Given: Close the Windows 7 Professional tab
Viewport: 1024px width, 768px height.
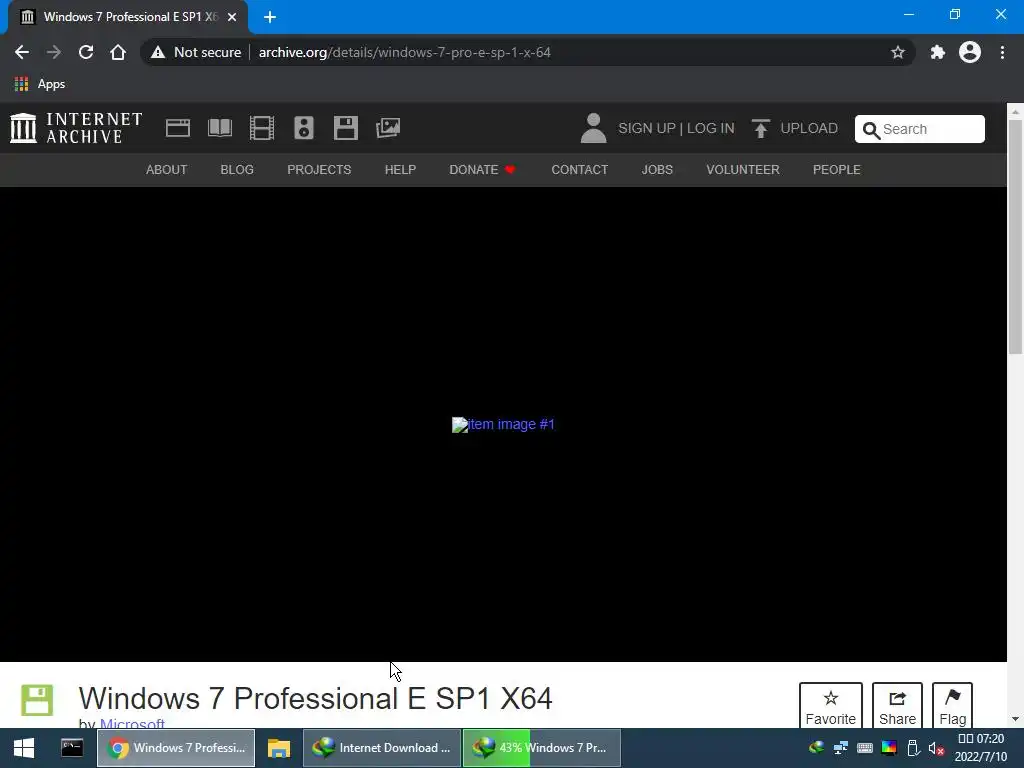Looking at the screenshot, I should (x=232, y=17).
